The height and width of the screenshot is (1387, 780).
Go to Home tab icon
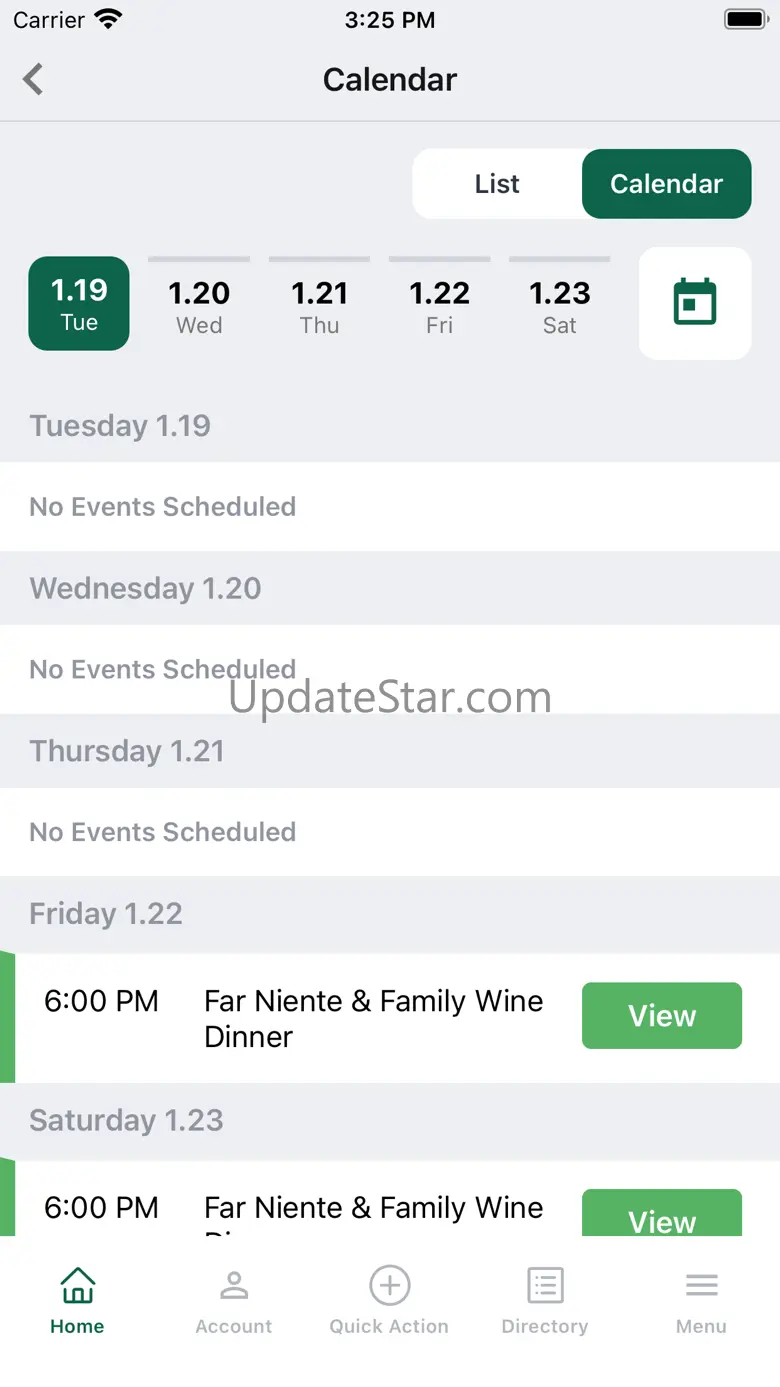click(77, 1286)
